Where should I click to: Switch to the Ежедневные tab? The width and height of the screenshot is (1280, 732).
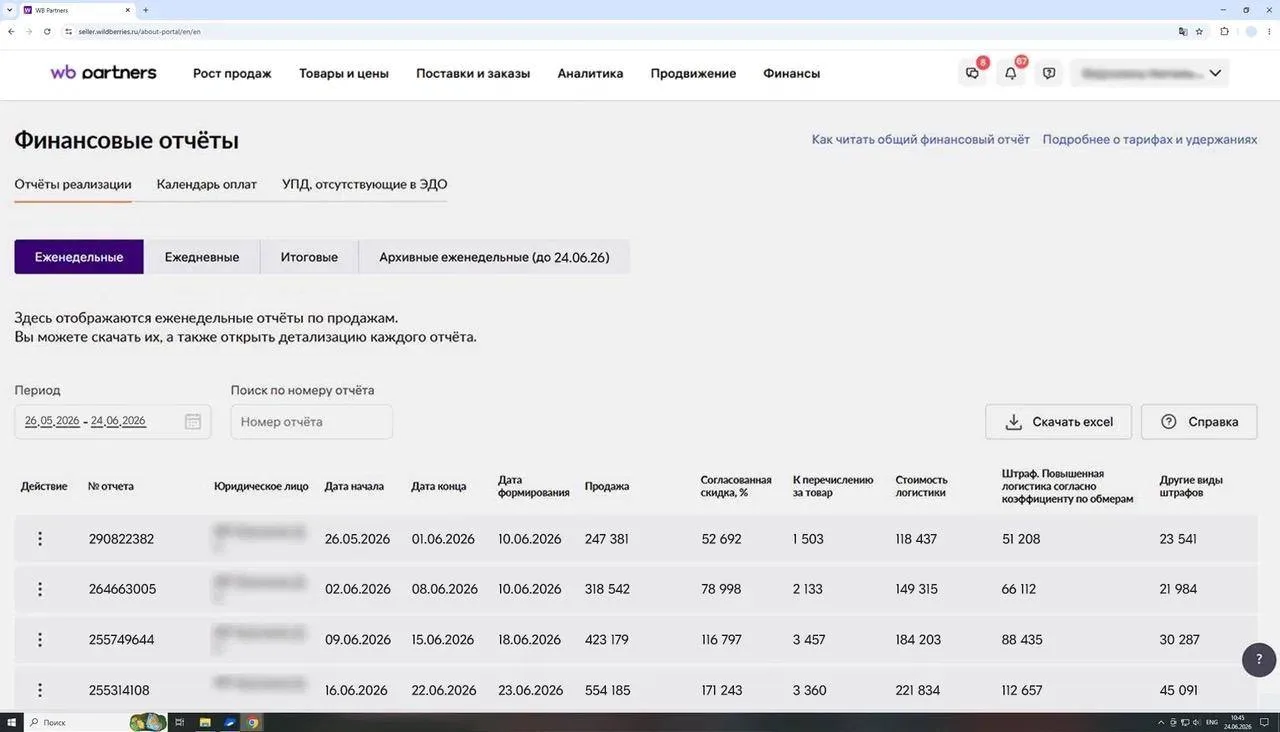[202, 257]
